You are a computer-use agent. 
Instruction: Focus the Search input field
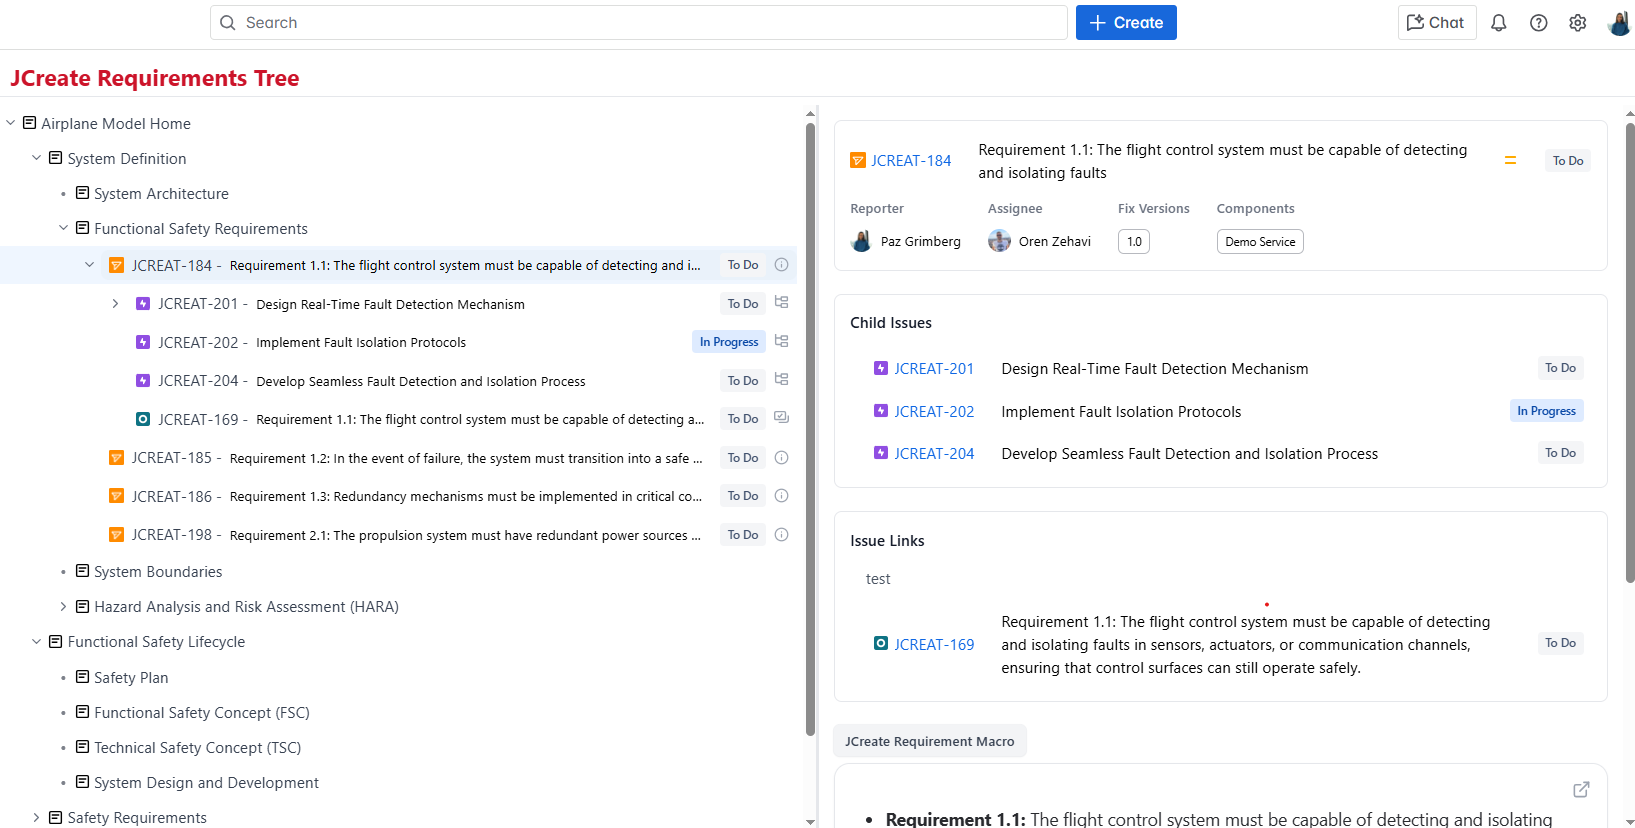pos(638,23)
